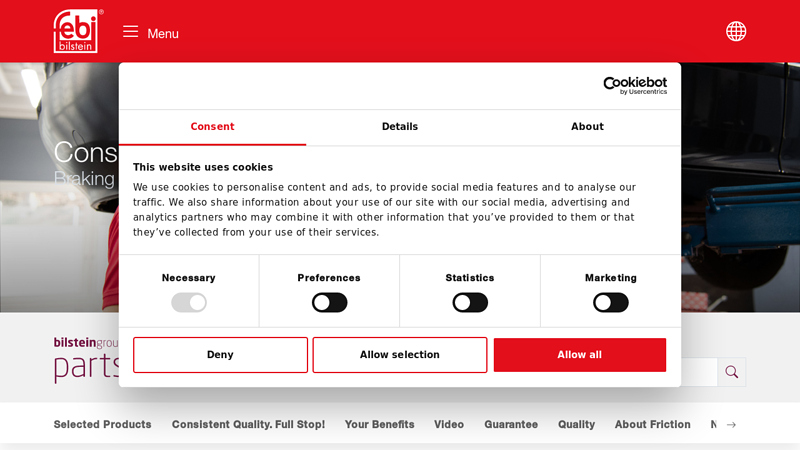Click the Allow selection button

400,355
